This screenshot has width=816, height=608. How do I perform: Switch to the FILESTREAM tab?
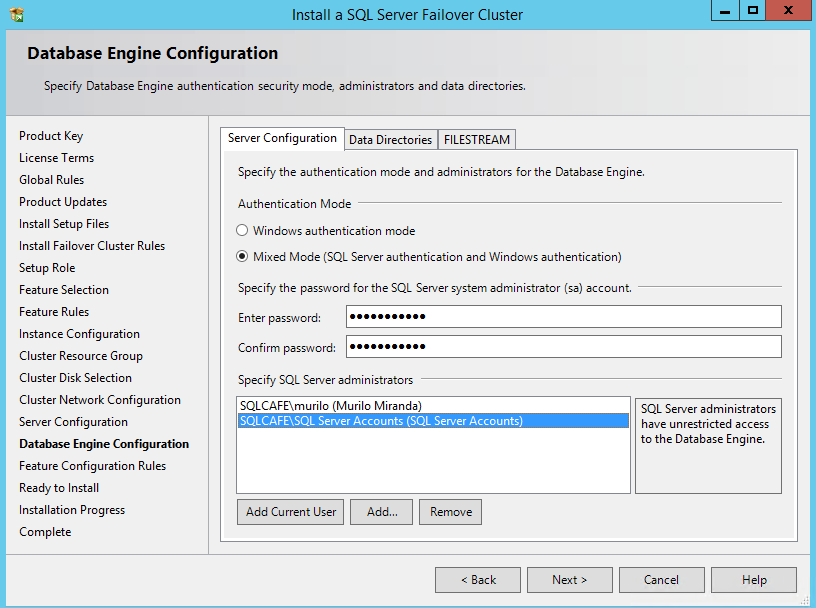pyautogui.click(x=477, y=140)
